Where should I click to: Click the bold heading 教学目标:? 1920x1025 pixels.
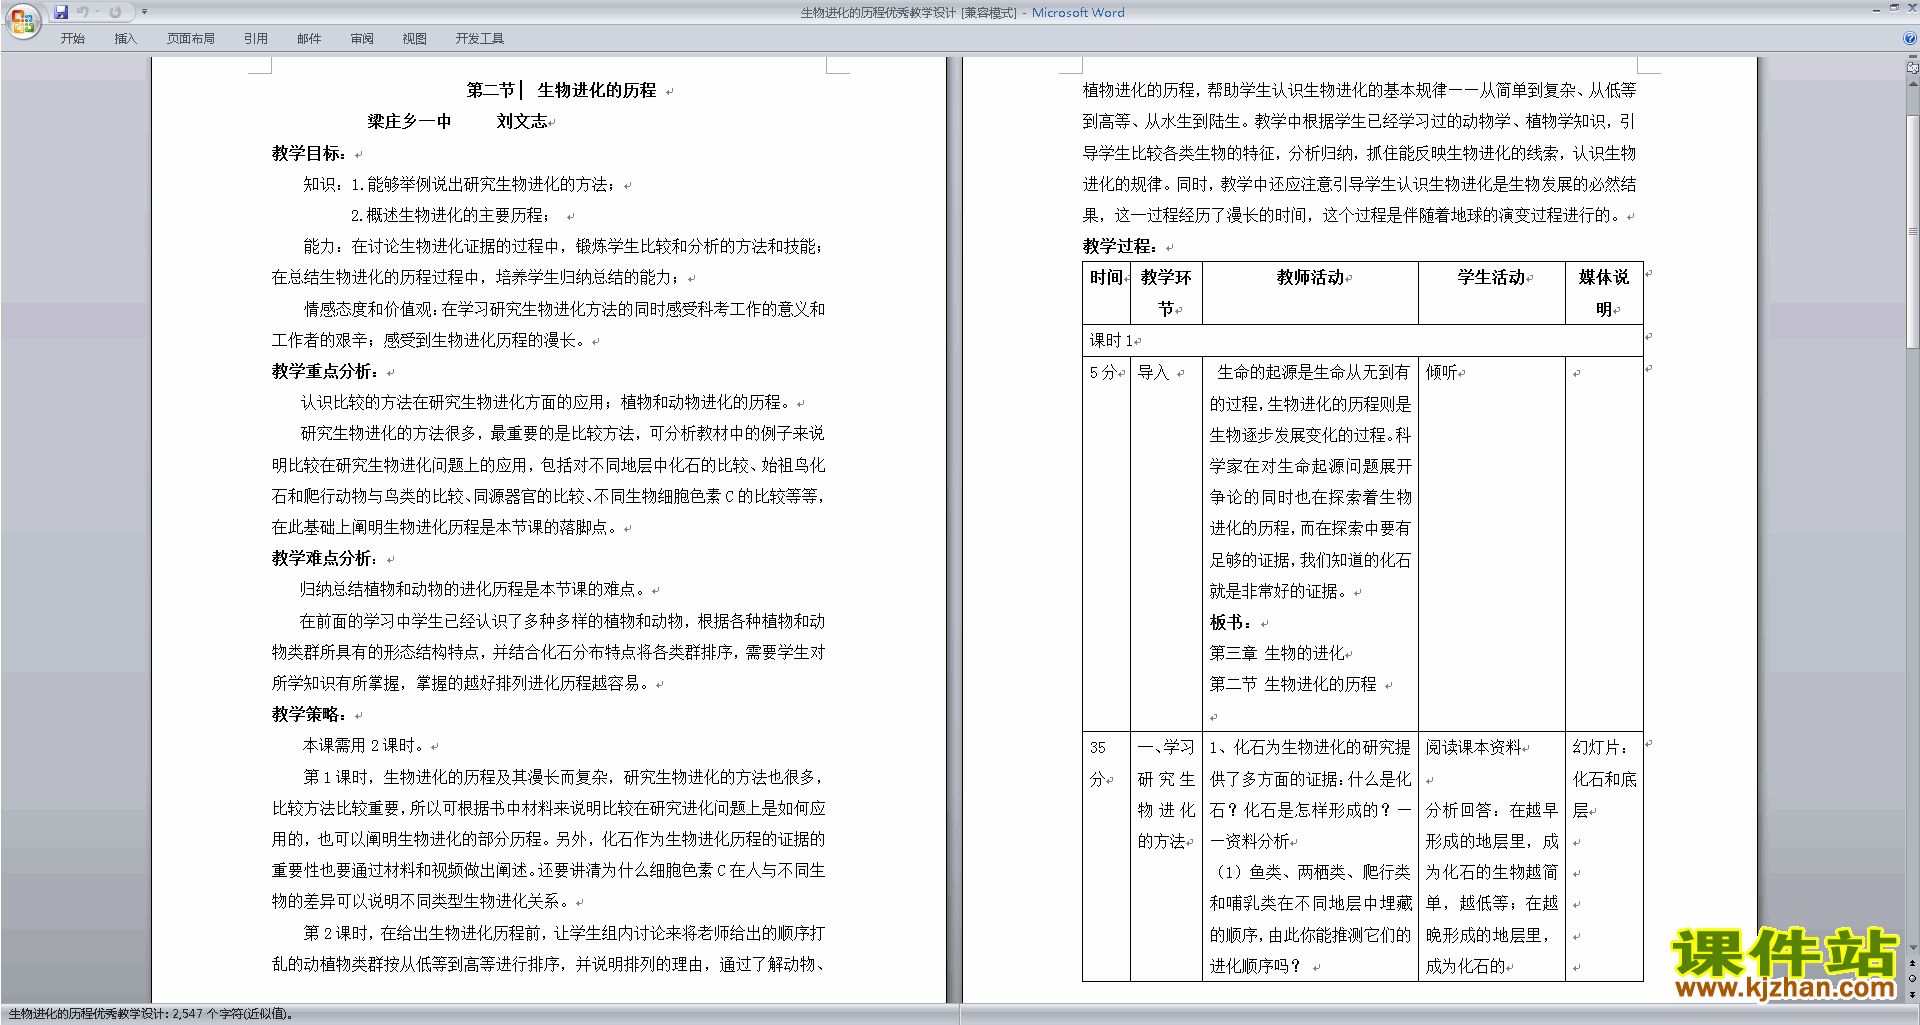(x=309, y=153)
